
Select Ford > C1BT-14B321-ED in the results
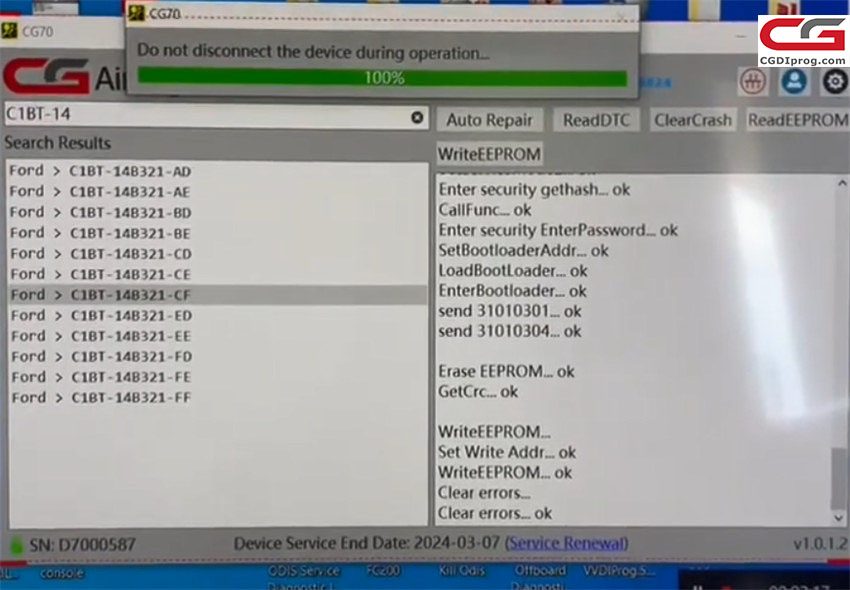[x=218, y=316]
